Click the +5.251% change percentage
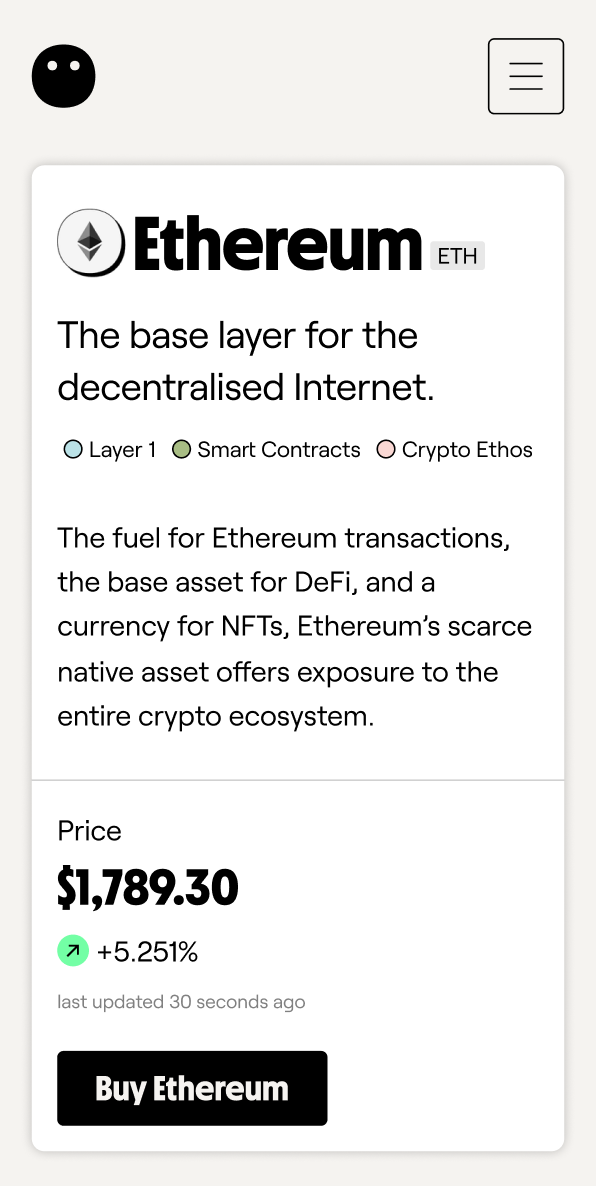The image size is (596, 1186). pyautogui.click(x=147, y=952)
